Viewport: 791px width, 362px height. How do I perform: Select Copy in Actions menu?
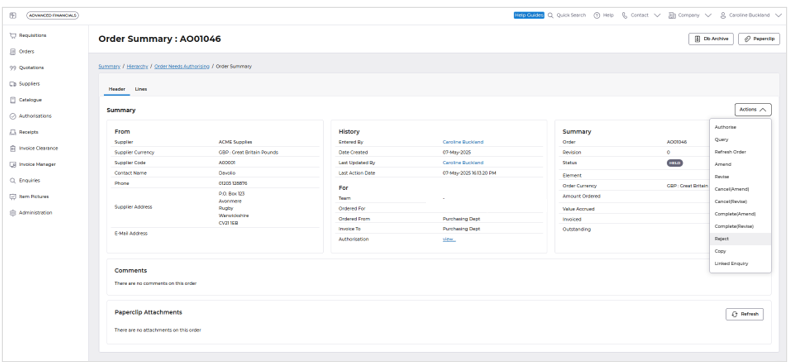coord(740,251)
